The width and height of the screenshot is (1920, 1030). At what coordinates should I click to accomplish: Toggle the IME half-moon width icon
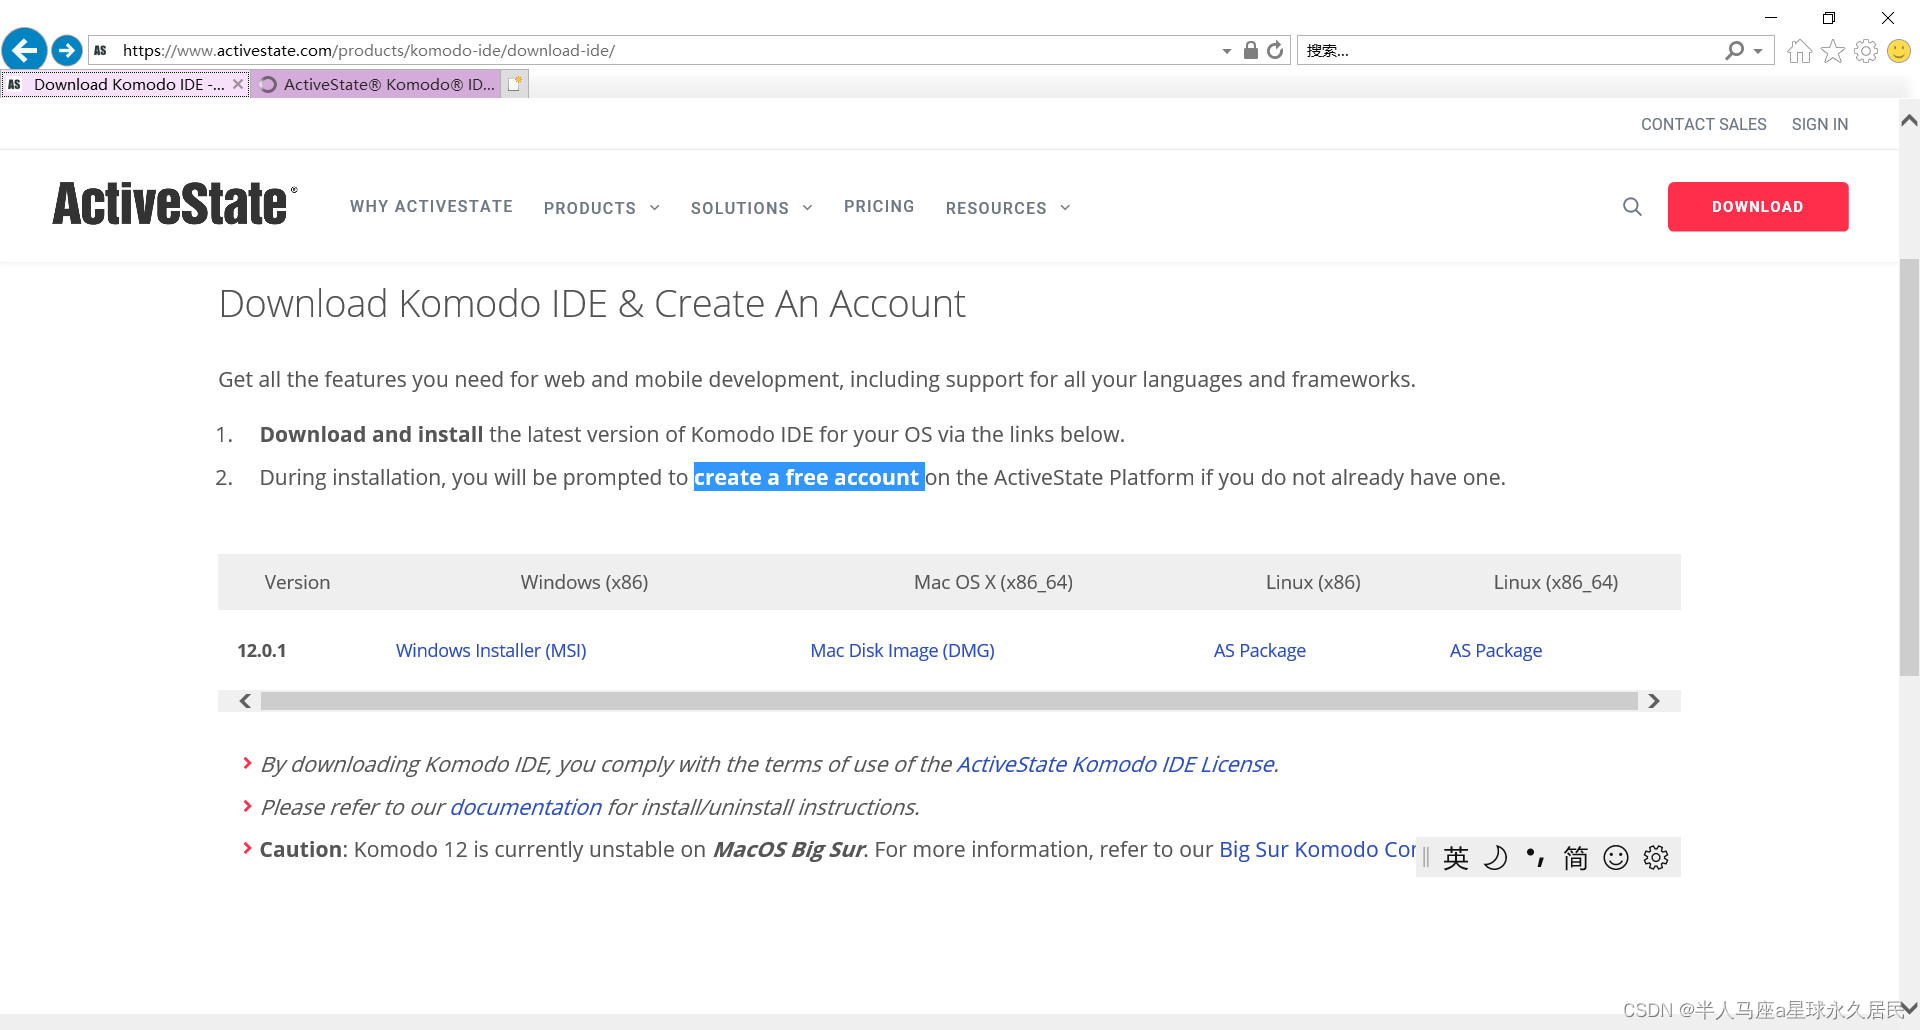pos(1496,858)
